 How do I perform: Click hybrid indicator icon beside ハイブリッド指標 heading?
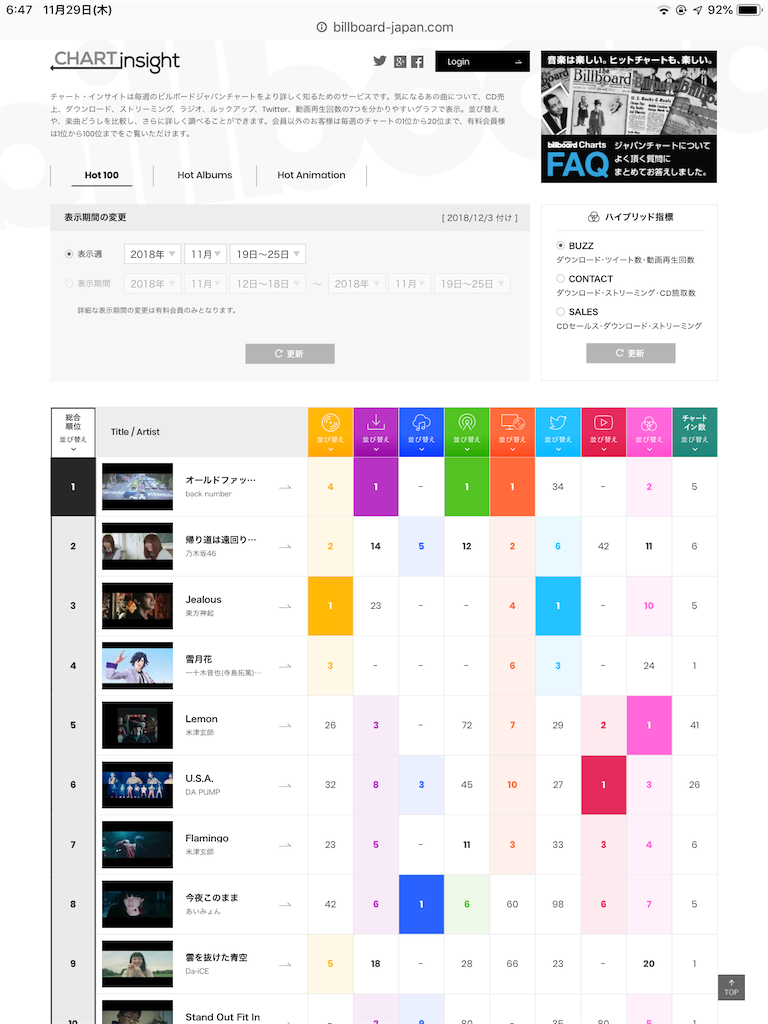(594, 217)
